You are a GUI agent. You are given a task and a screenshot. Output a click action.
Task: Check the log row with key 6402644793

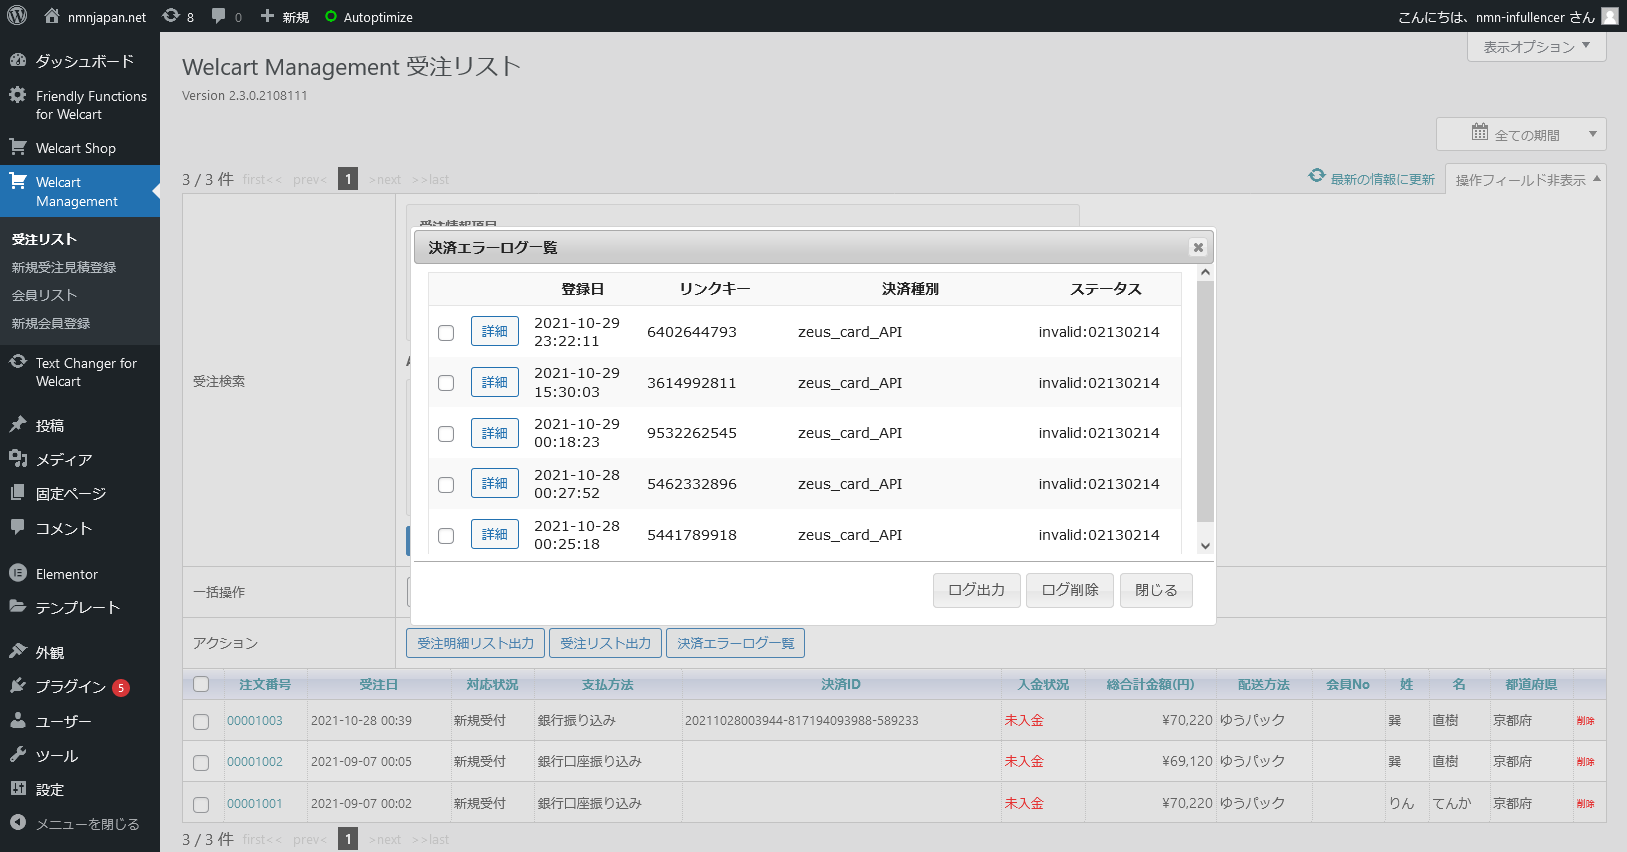(x=446, y=333)
